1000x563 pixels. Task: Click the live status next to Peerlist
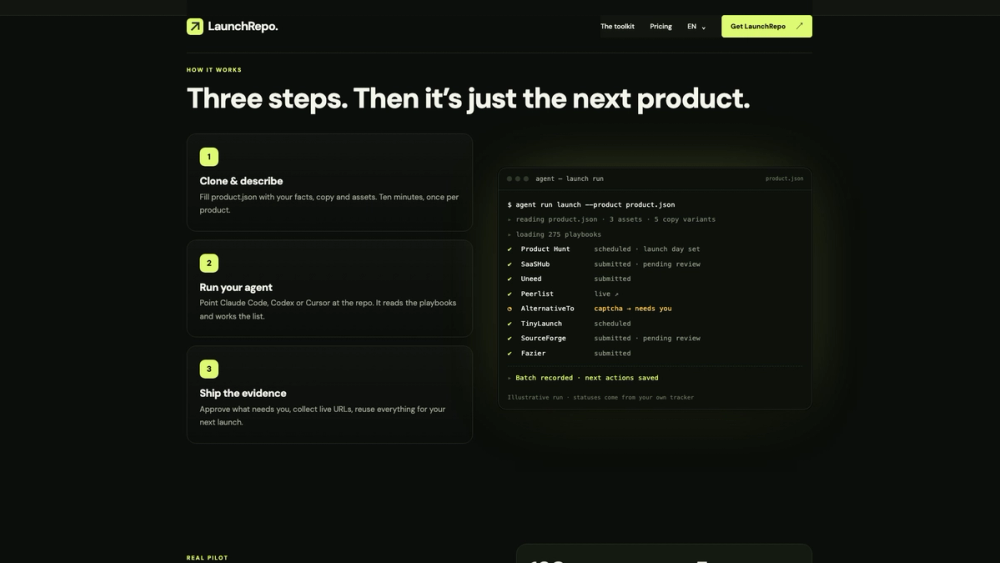pos(606,294)
